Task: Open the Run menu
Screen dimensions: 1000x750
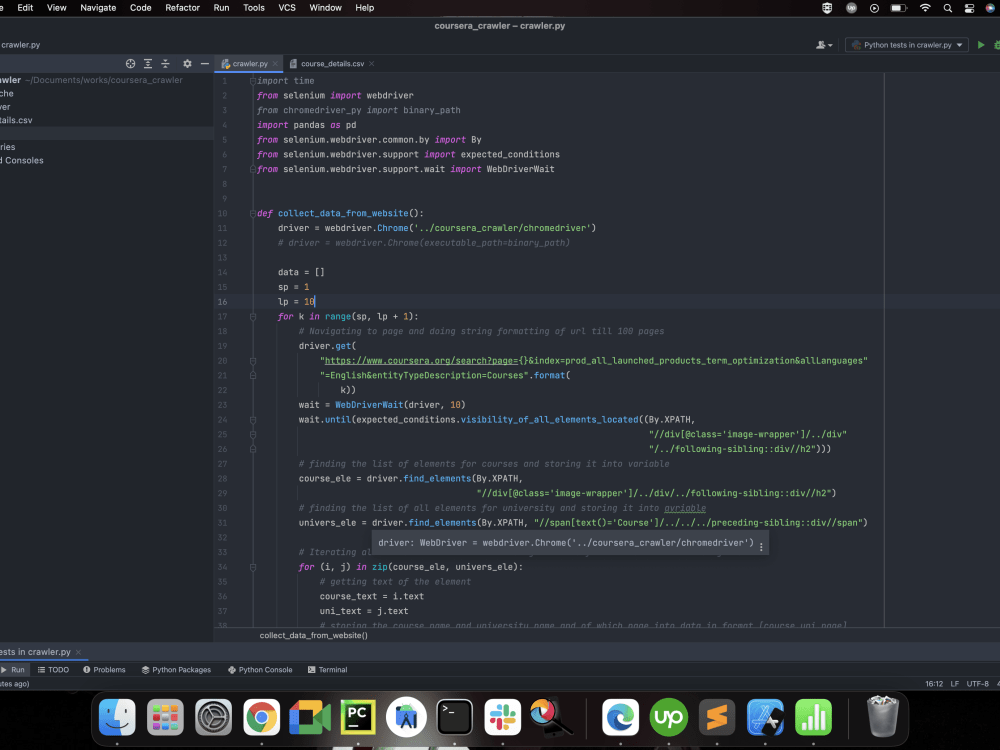Action: [x=221, y=8]
